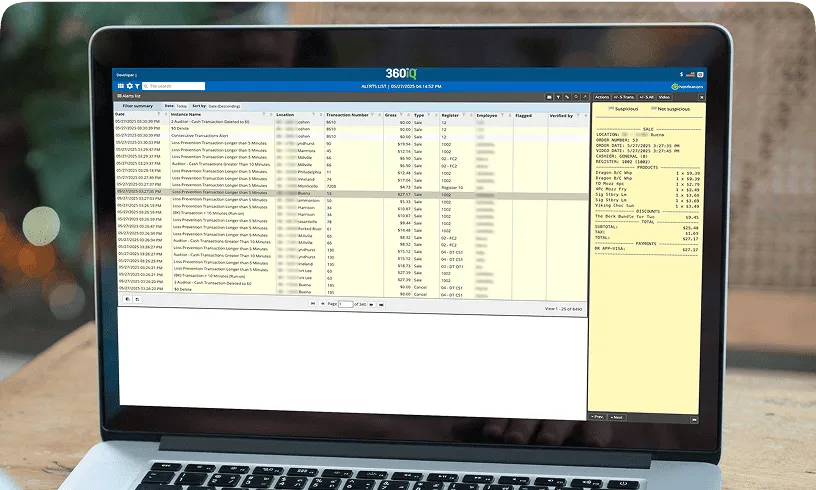Click the Developer label at top left
Image resolution: width=816 pixels, height=490 pixels.
click(x=125, y=75)
